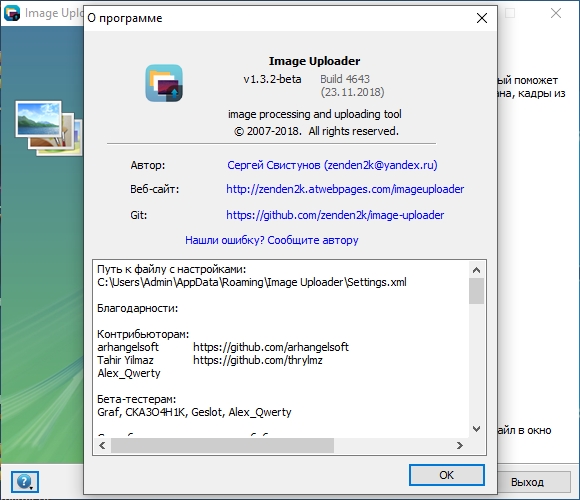Click the Settings.xml path line
Viewport: 580px width, 500px height.
[x=252, y=282]
